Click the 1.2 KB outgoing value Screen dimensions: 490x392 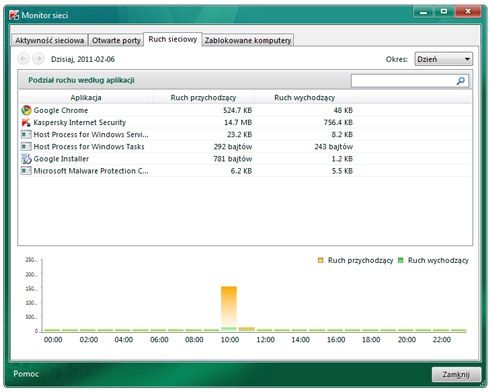tap(342, 159)
